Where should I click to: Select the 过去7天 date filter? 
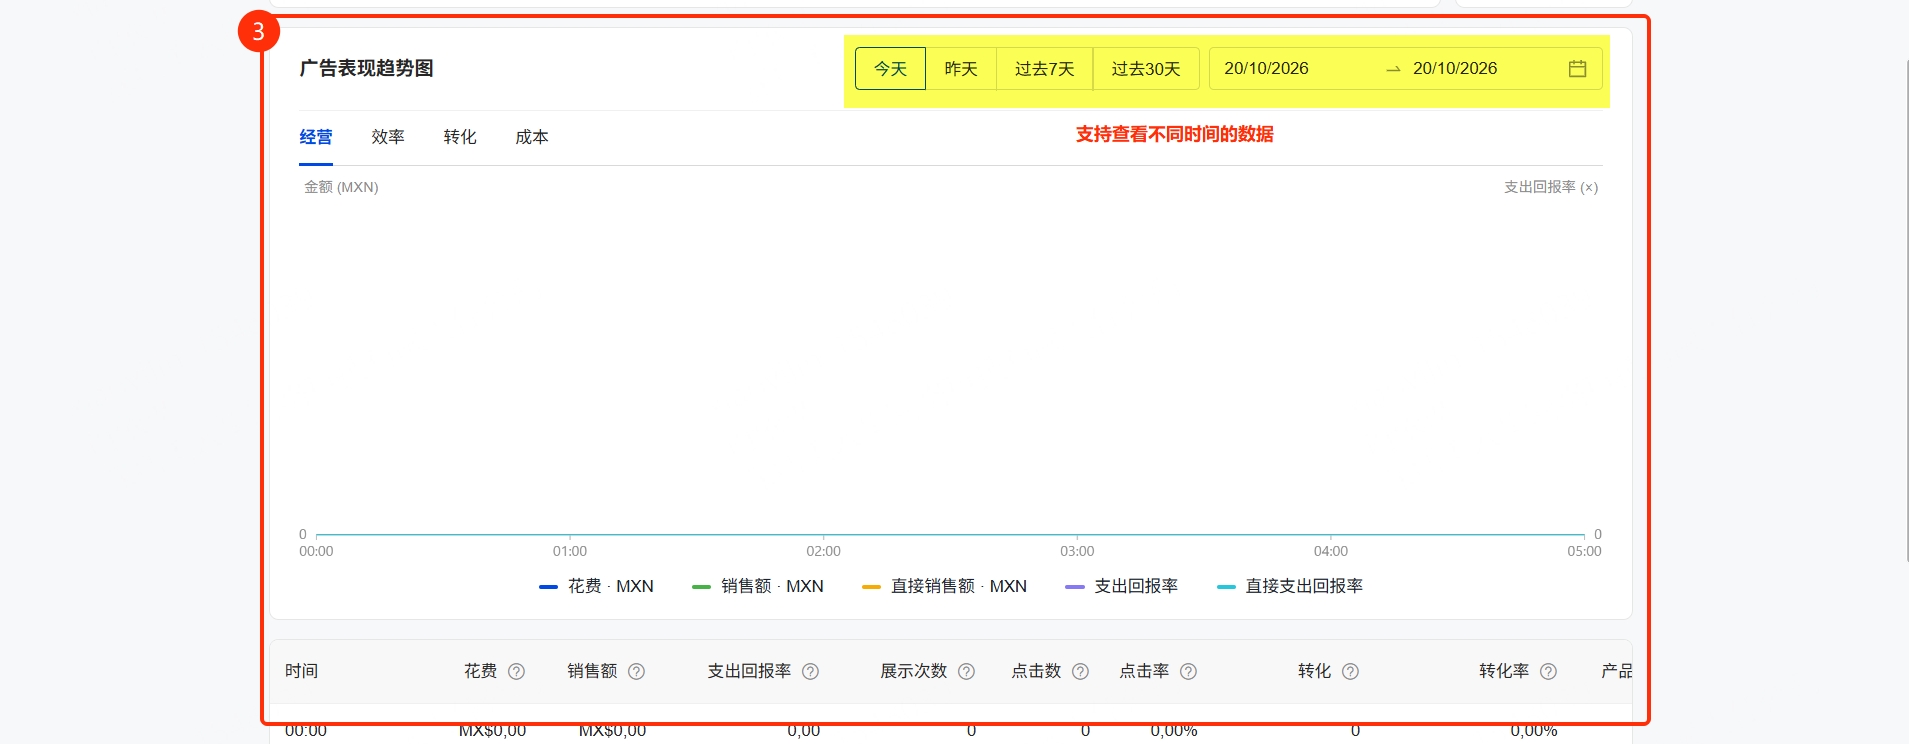click(x=1044, y=69)
